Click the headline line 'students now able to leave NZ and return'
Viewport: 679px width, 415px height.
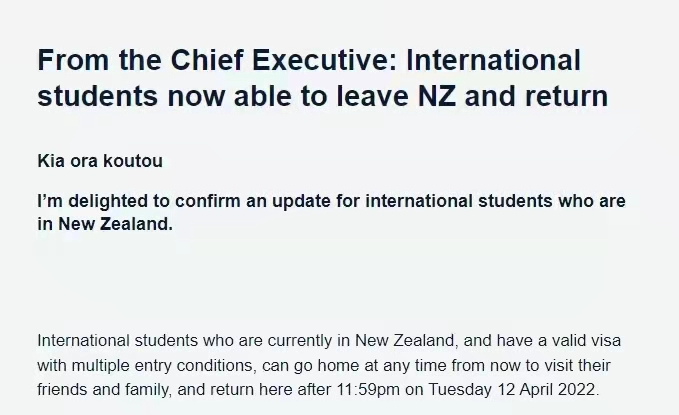pyautogui.click(x=323, y=98)
